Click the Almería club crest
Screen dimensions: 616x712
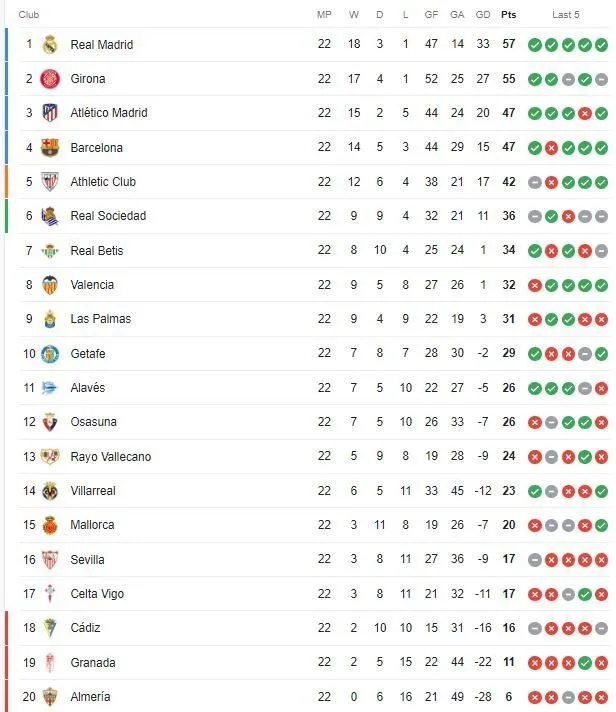tap(50, 697)
